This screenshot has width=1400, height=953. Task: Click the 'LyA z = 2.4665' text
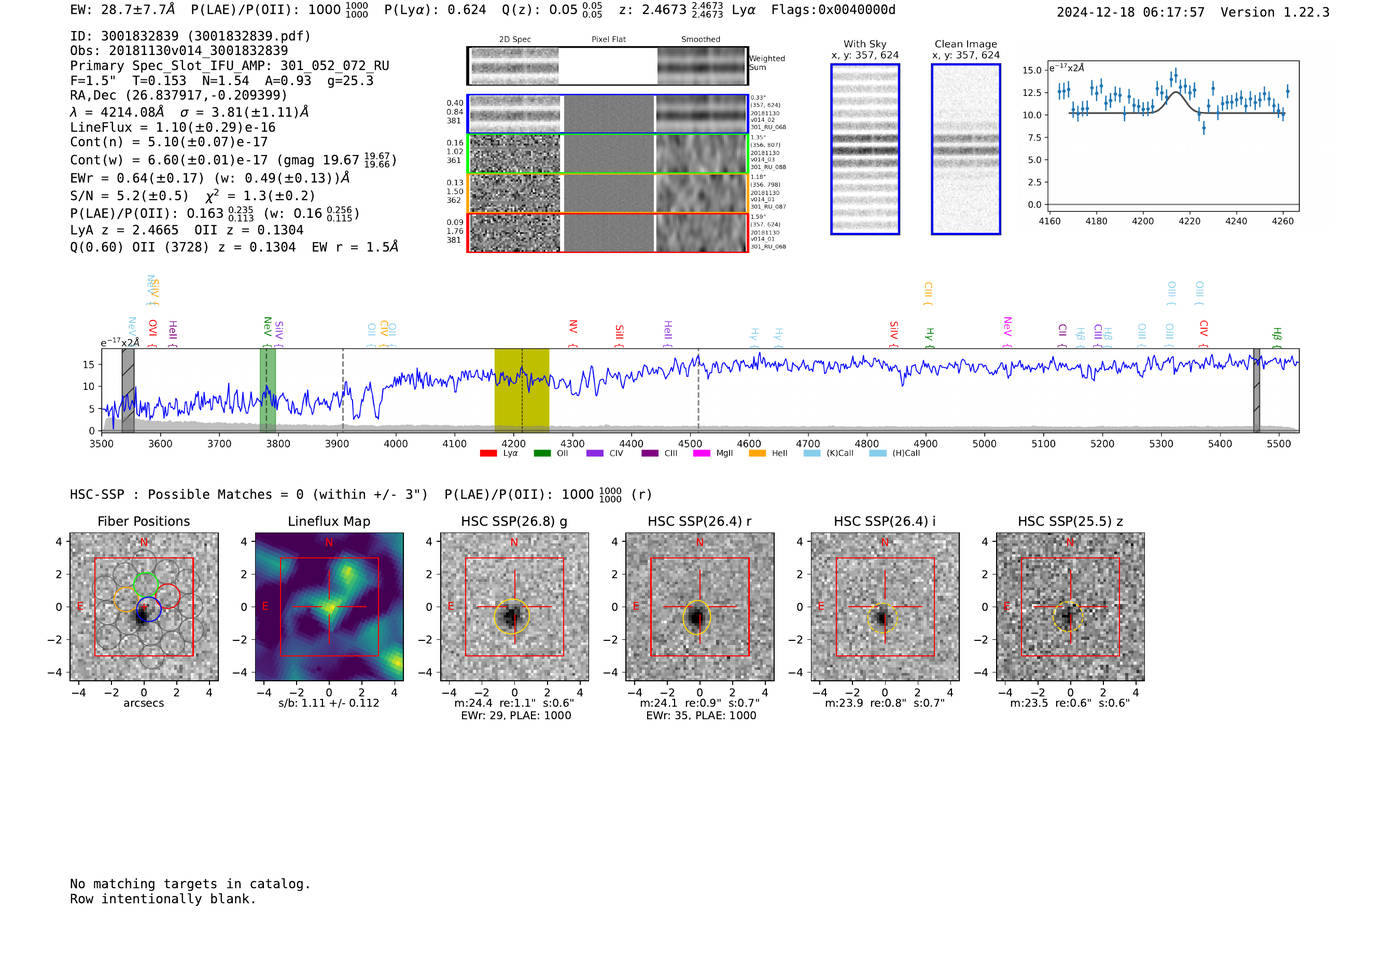tap(124, 230)
